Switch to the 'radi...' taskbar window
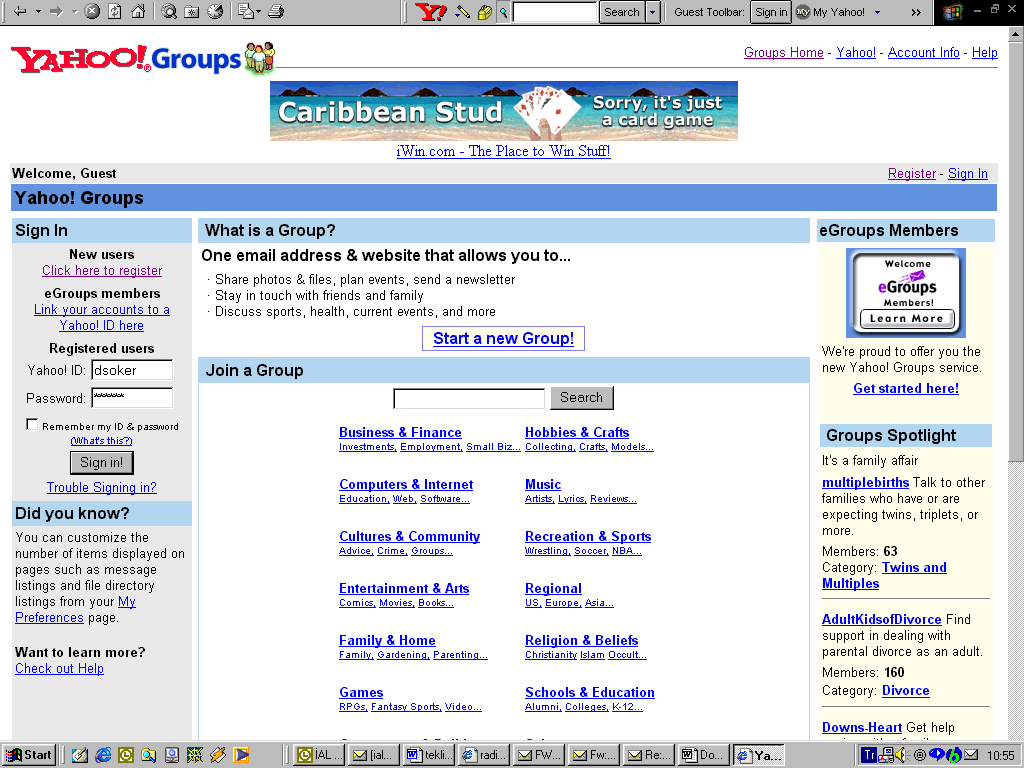1024x768 pixels. click(484, 755)
